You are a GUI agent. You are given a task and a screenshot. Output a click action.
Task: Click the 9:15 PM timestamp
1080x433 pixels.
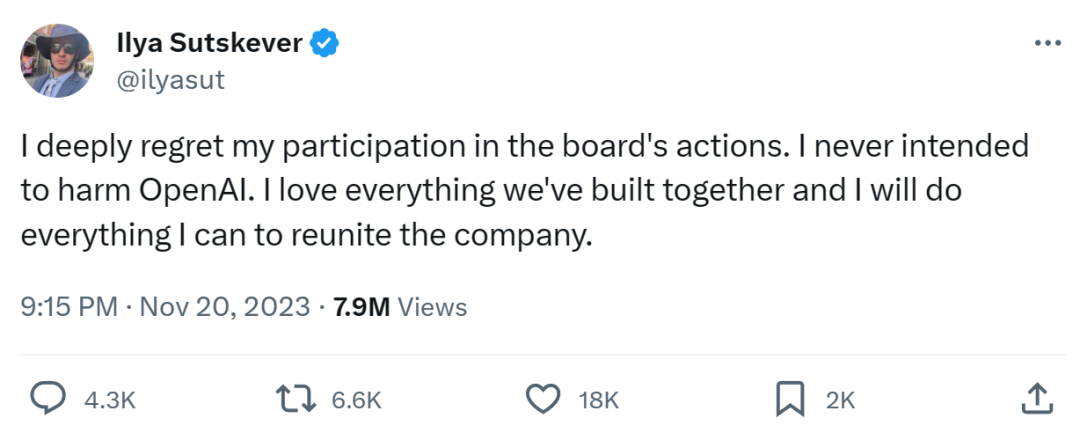point(70,306)
